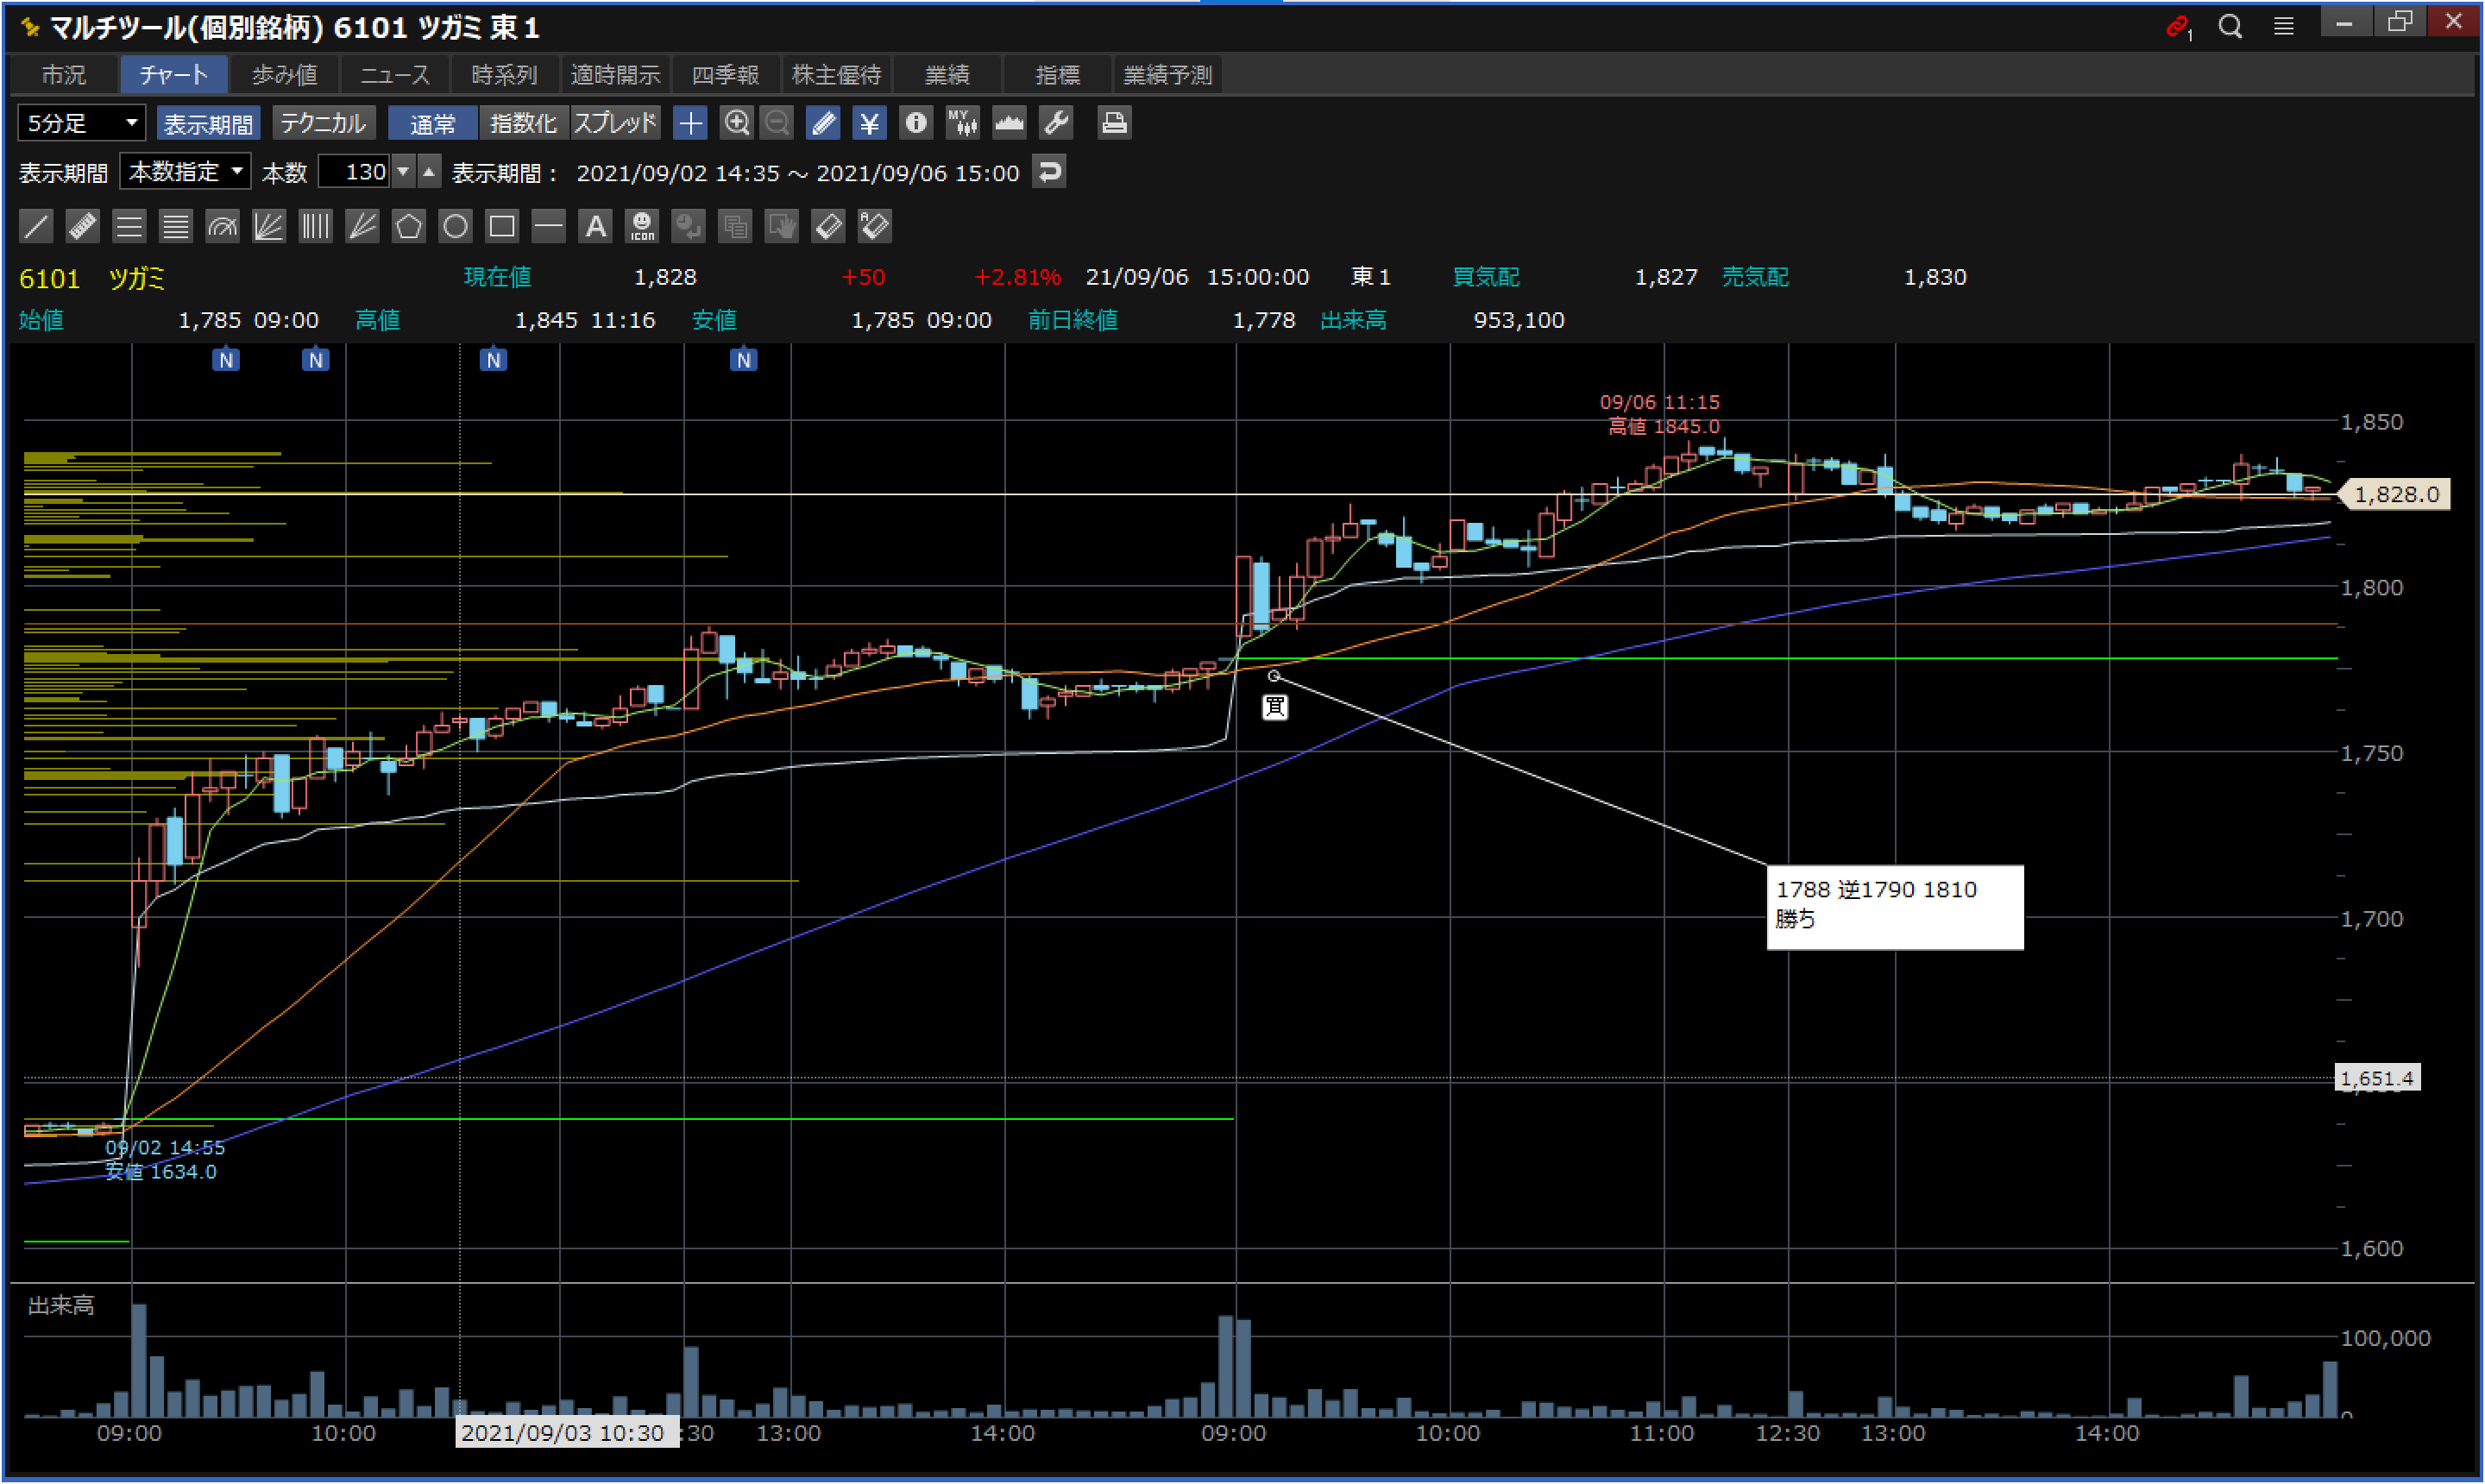Open the 本数指定 period type dropdown
This screenshot has height=1484, width=2485.
[x=186, y=172]
